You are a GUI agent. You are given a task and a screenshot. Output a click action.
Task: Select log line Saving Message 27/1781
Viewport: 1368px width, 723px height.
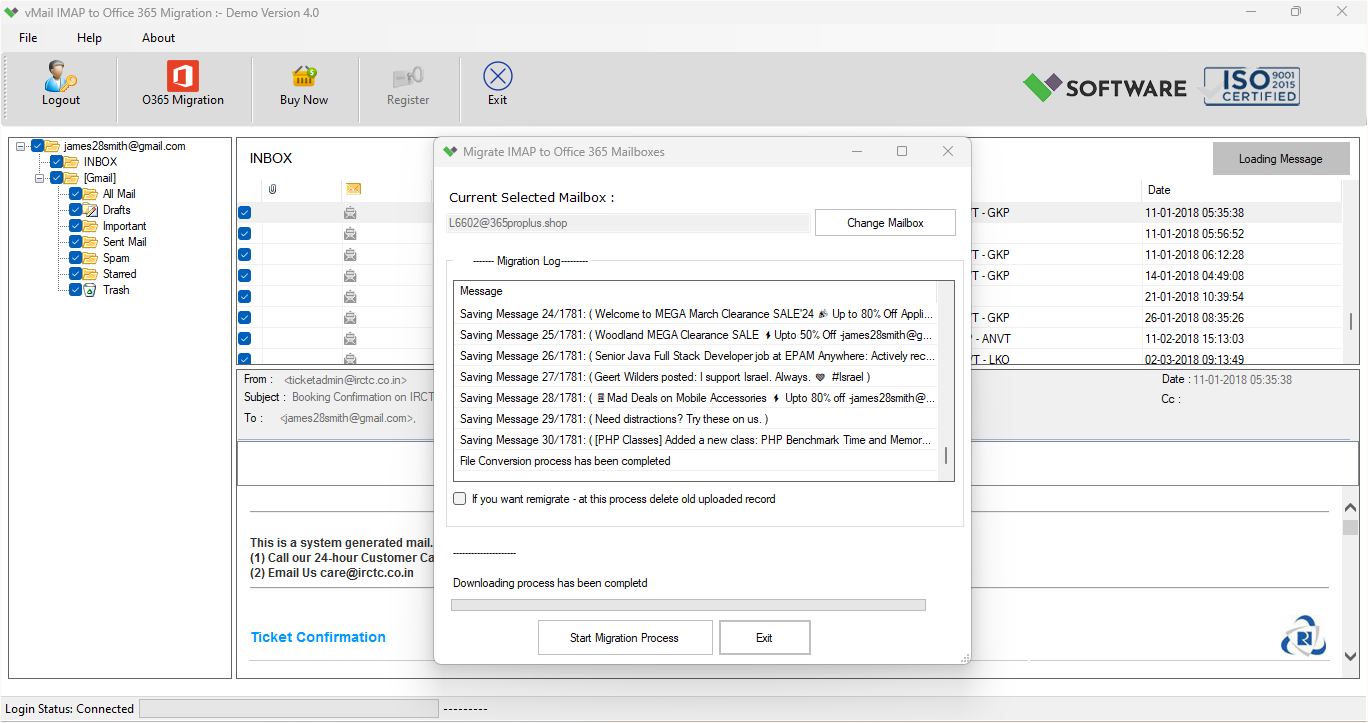[x=697, y=377]
